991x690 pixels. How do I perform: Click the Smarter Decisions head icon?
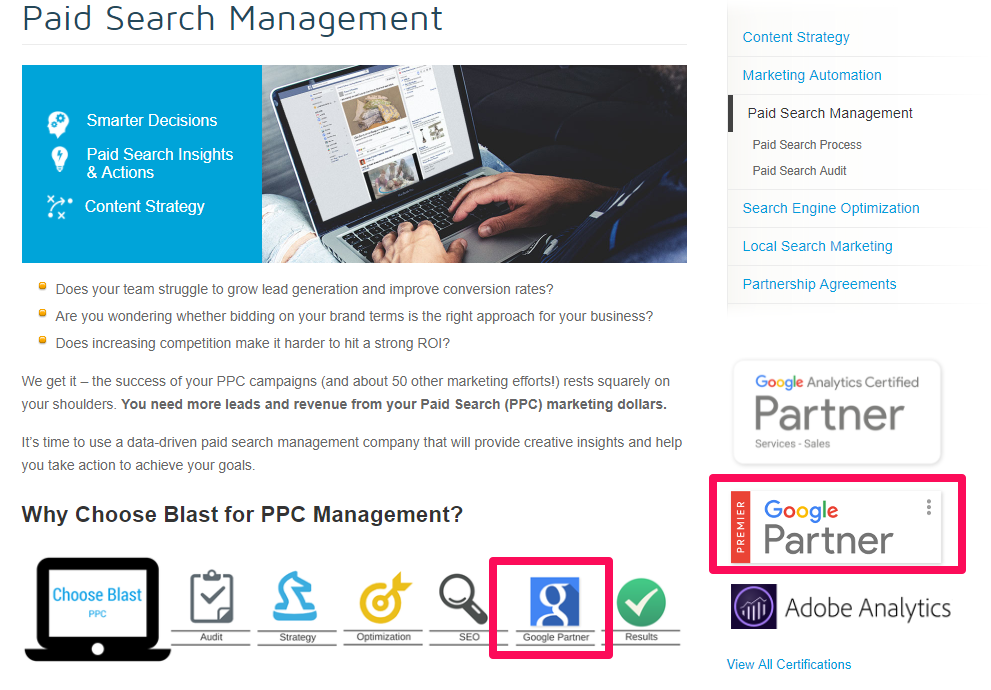58,124
